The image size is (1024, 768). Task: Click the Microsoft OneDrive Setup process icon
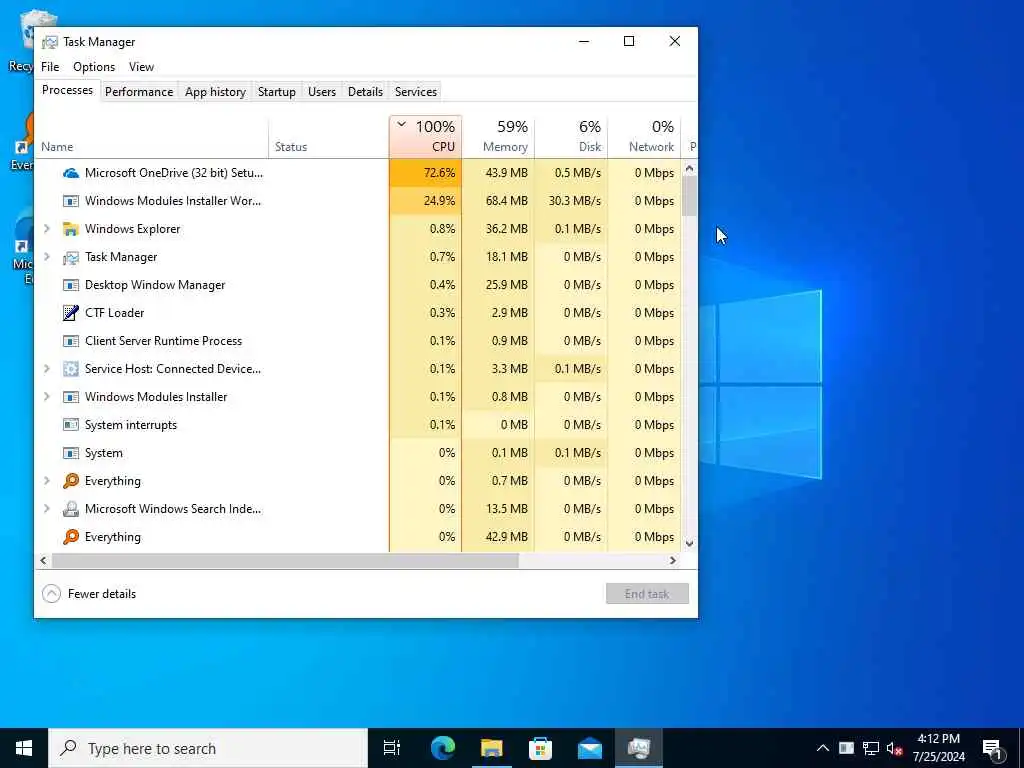tap(71, 173)
